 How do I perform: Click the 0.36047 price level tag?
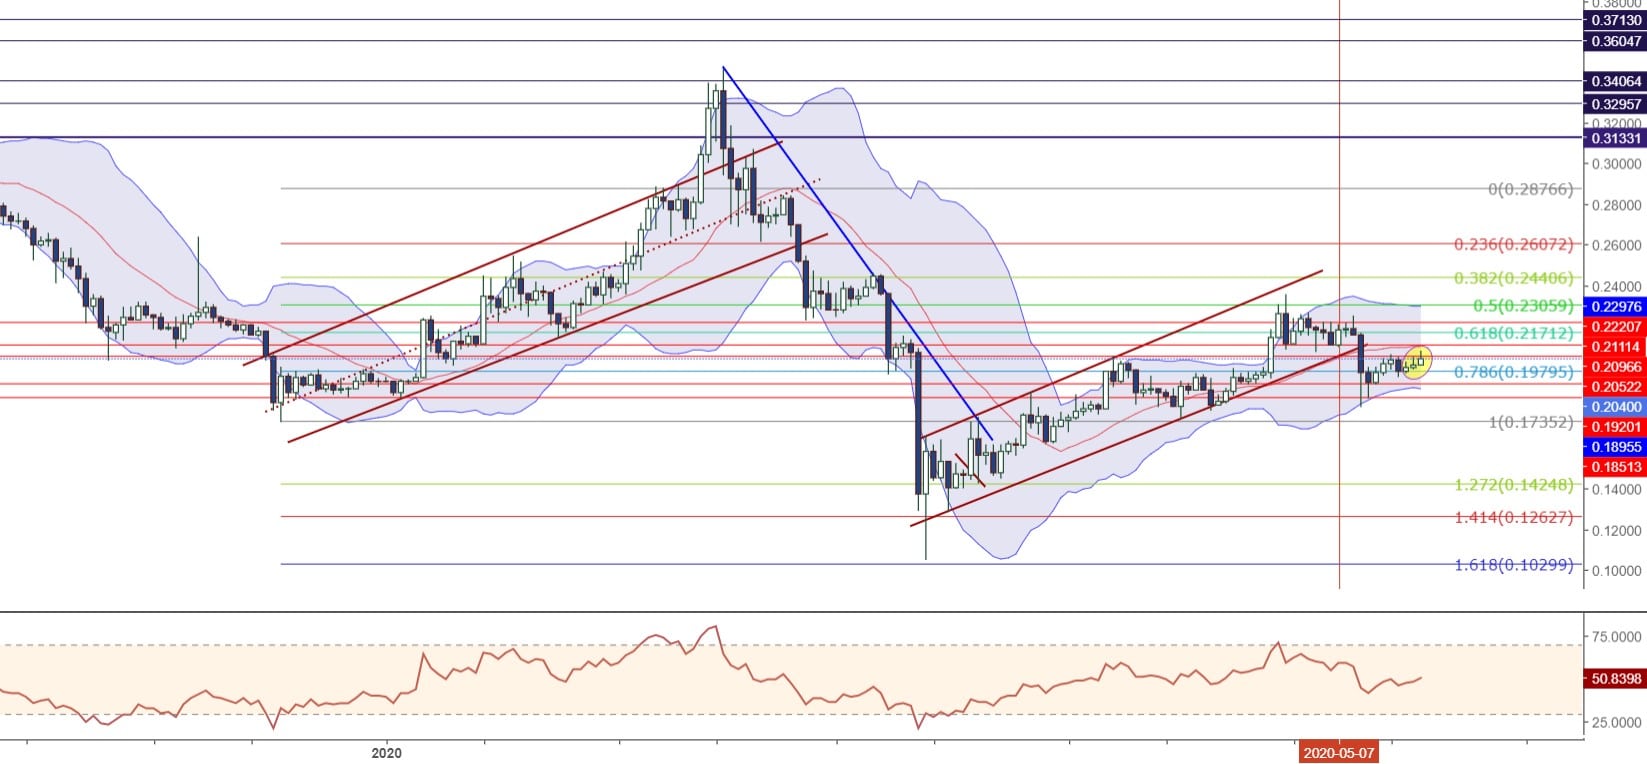[x=1615, y=41]
